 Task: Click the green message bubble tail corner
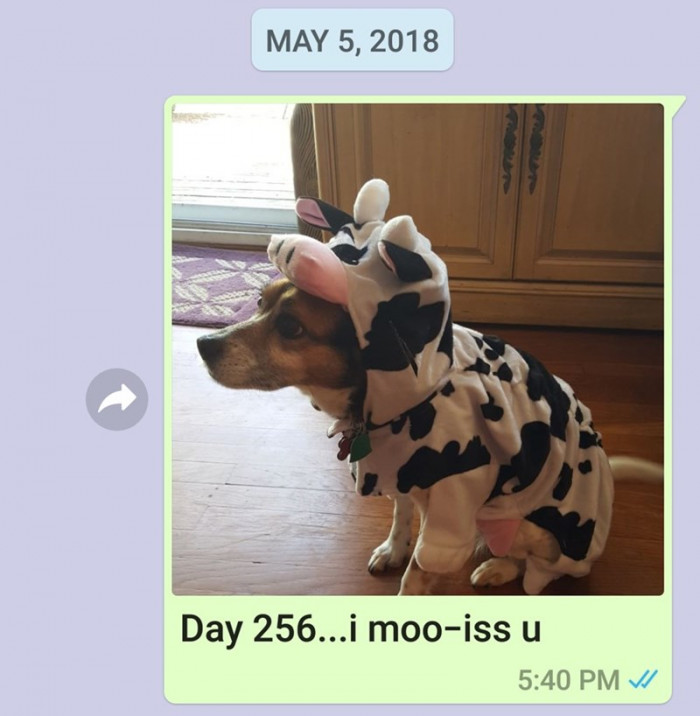pyautogui.click(x=679, y=102)
